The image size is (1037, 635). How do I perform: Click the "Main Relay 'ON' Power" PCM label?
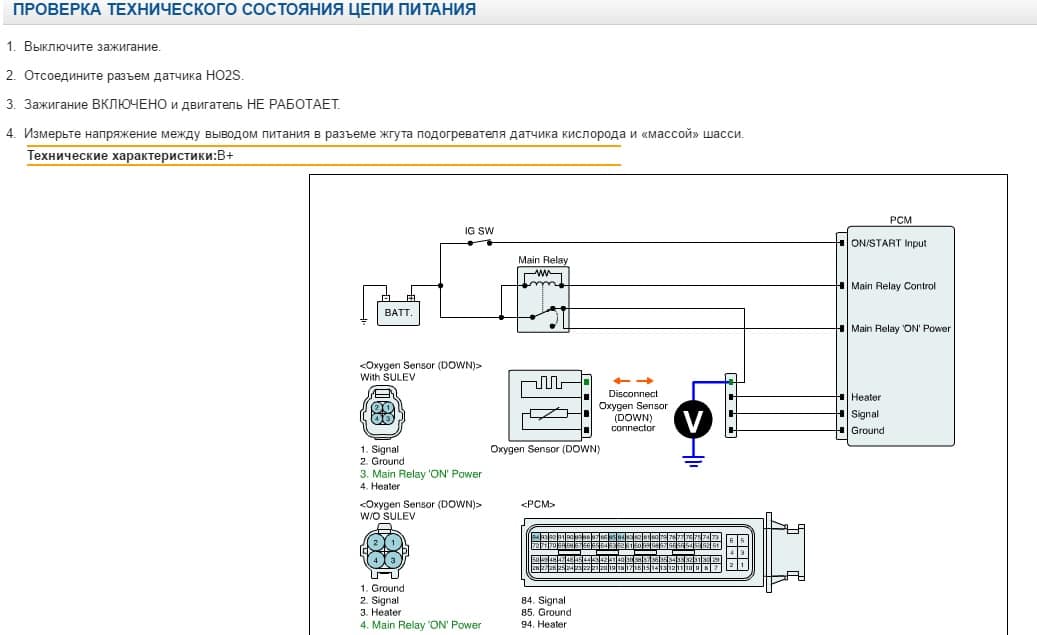click(x=900, y=328)
